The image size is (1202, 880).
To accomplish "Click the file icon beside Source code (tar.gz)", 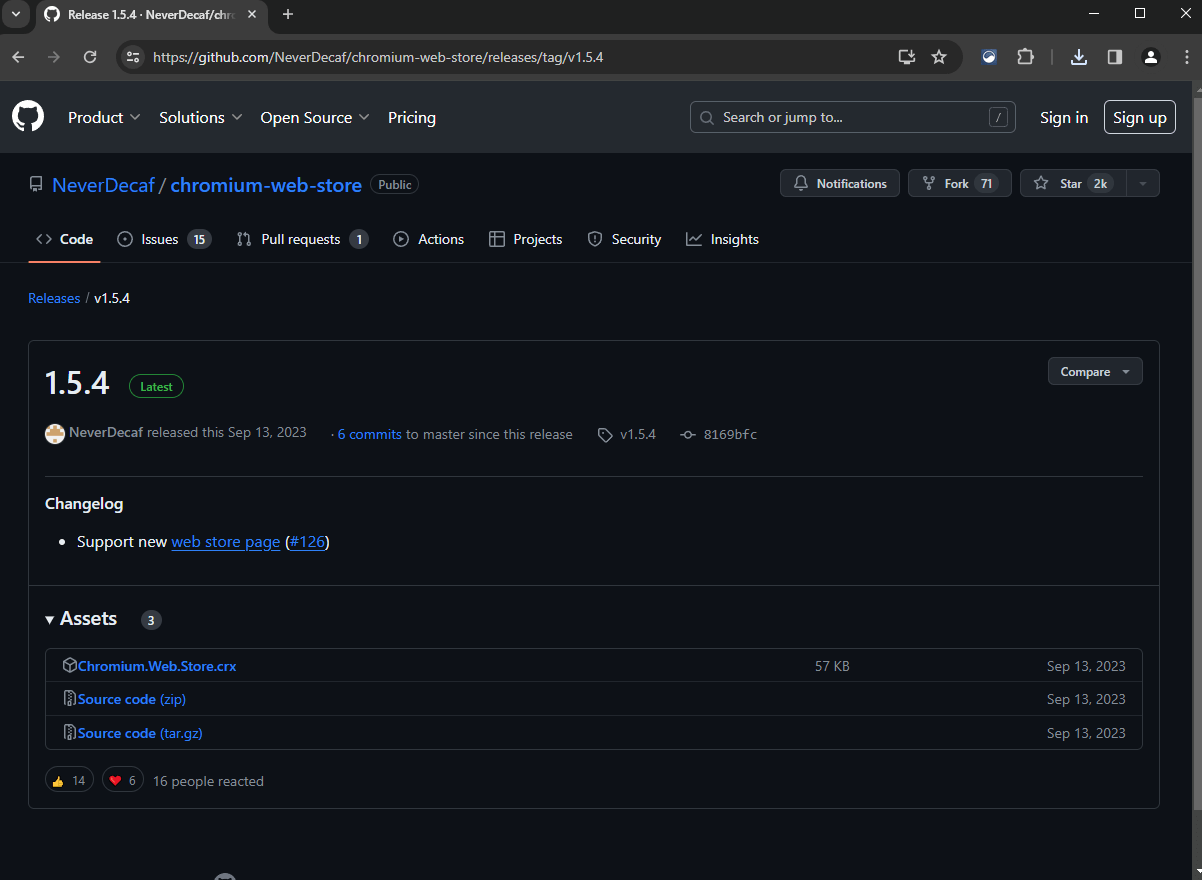I will (x=70, y=733).
